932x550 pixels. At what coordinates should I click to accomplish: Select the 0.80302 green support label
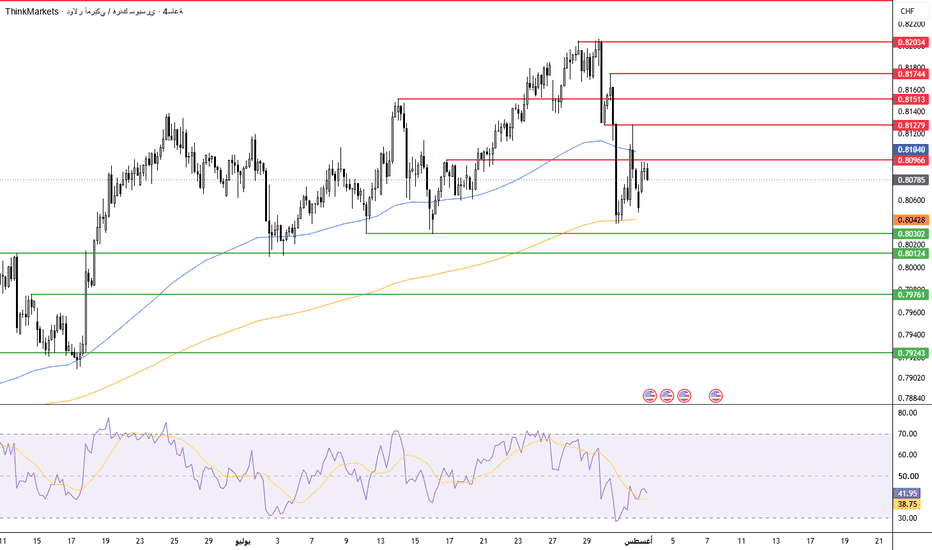pyautogui.click(x=911, y=234)
